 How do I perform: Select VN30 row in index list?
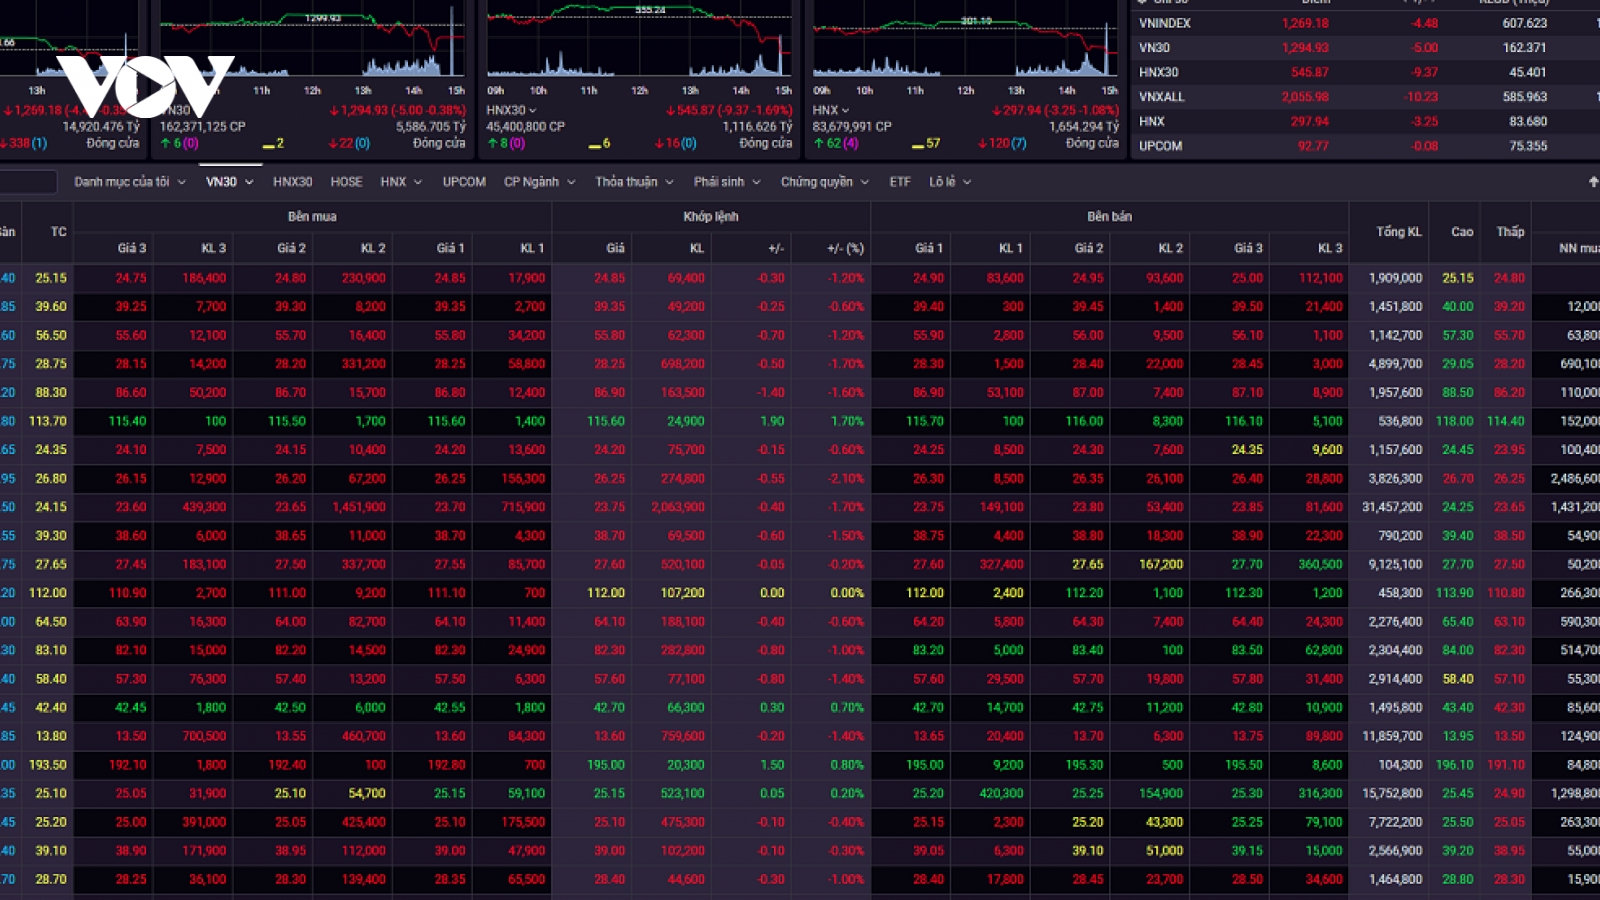point(1365,47)
